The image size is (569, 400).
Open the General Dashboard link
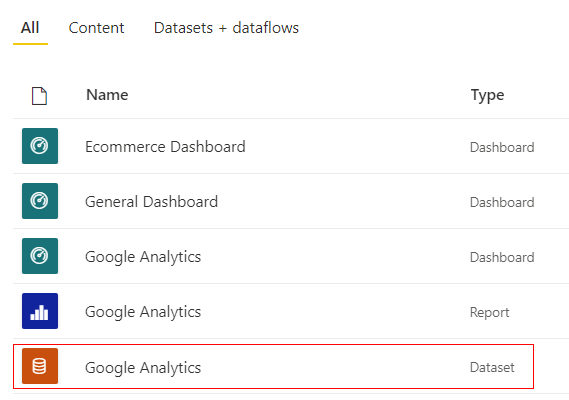(x=151, y=202)
